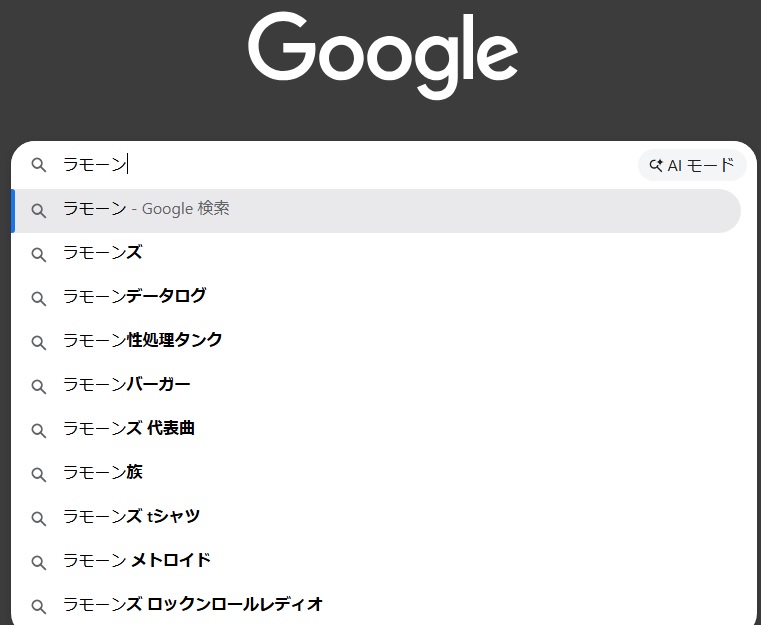Select ラモーンズ ロックンロールレディオ suggestion

pos(192,606)
